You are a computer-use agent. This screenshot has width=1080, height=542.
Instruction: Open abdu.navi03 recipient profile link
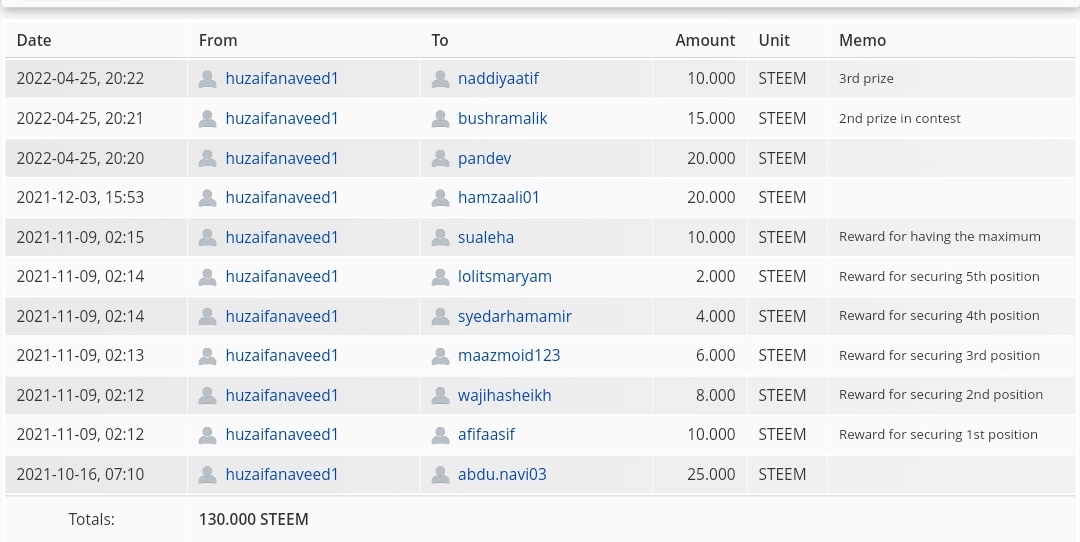[x=502, y=475]
